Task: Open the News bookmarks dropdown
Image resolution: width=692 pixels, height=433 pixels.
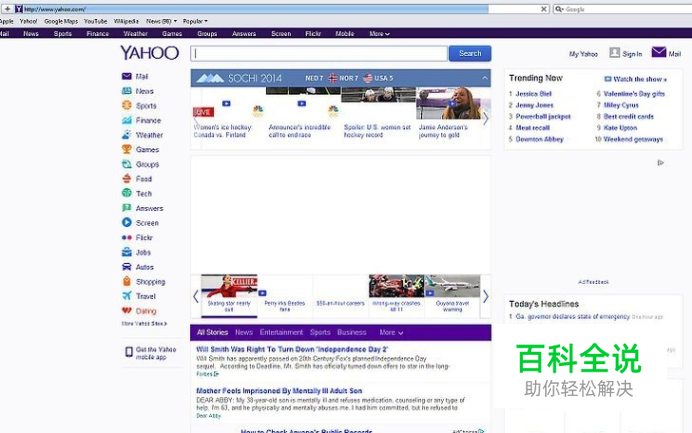Action: pos(162,21)
